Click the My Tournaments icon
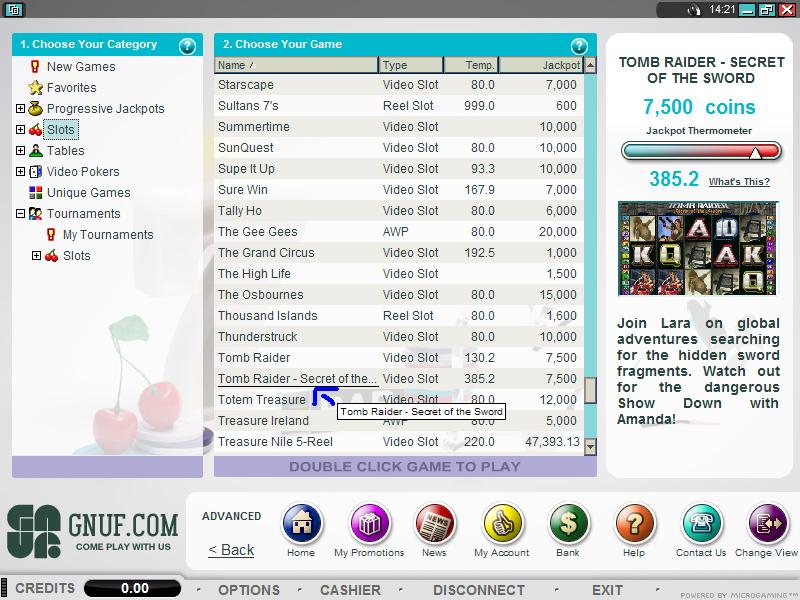The height and width of the screenshot is (600, 800). click(x=51, y=235)
